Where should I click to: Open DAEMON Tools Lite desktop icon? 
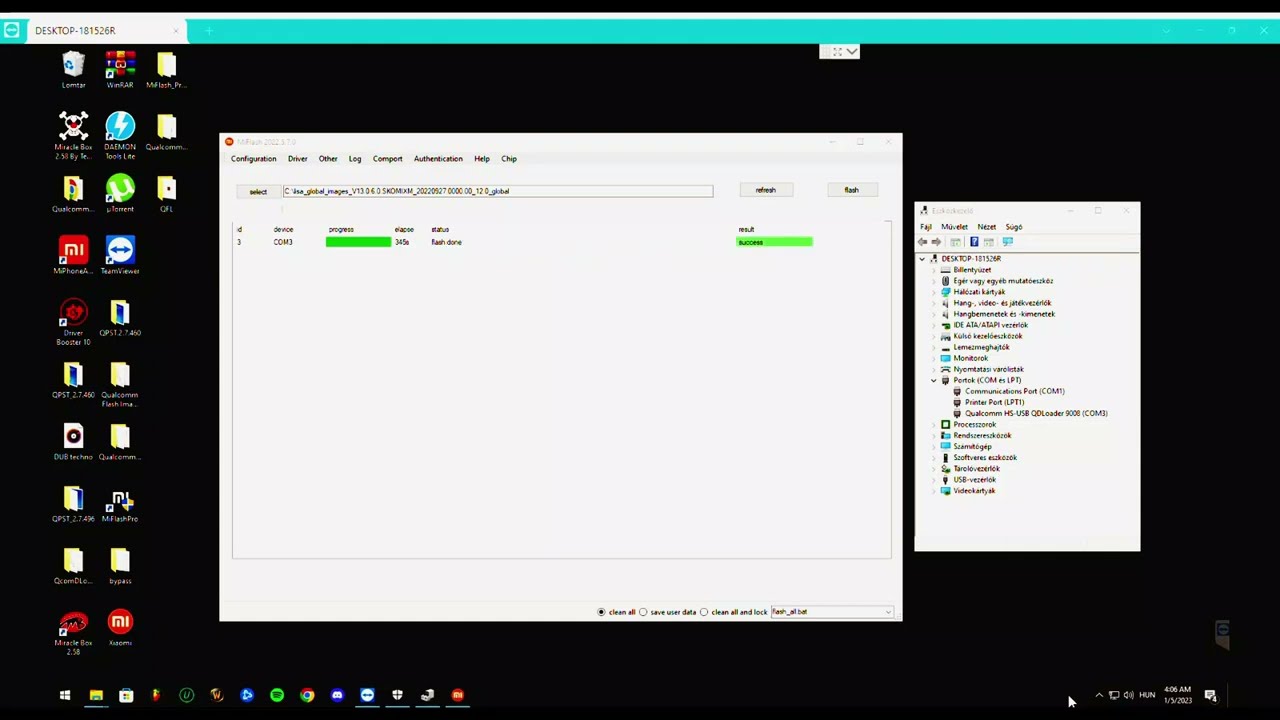point(120,136)
